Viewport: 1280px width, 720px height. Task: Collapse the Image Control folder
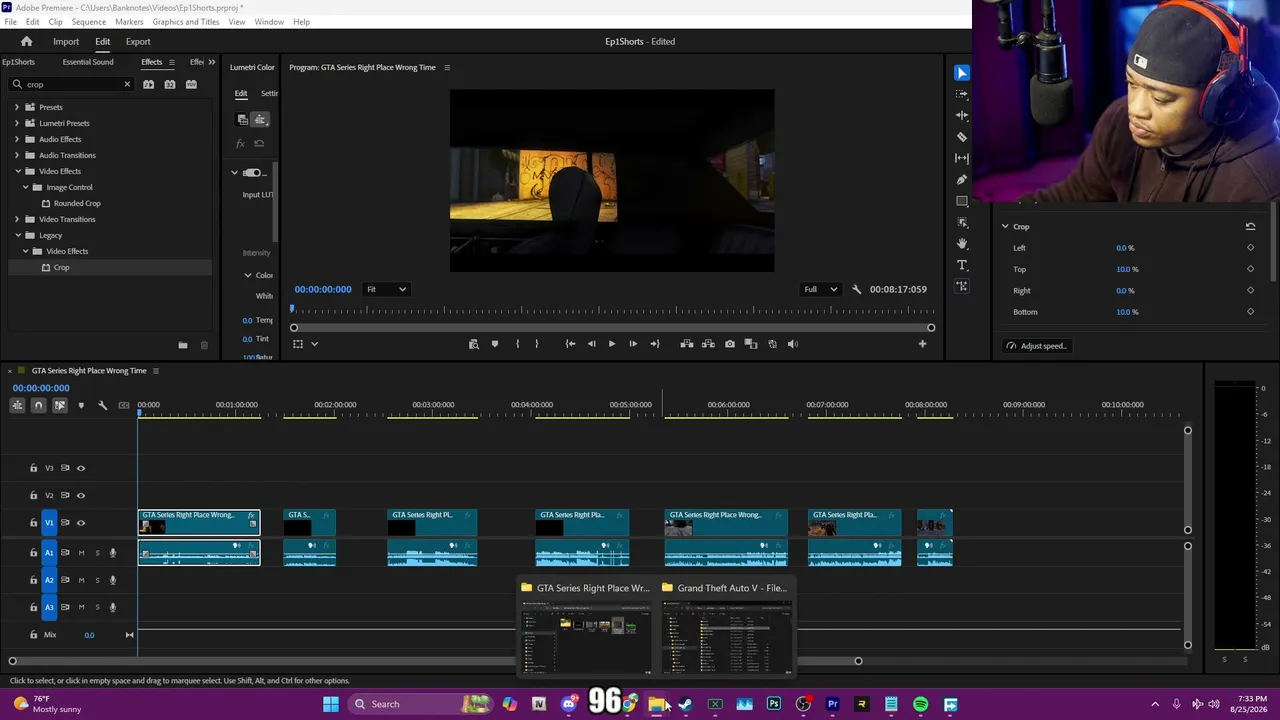(25, 187)
